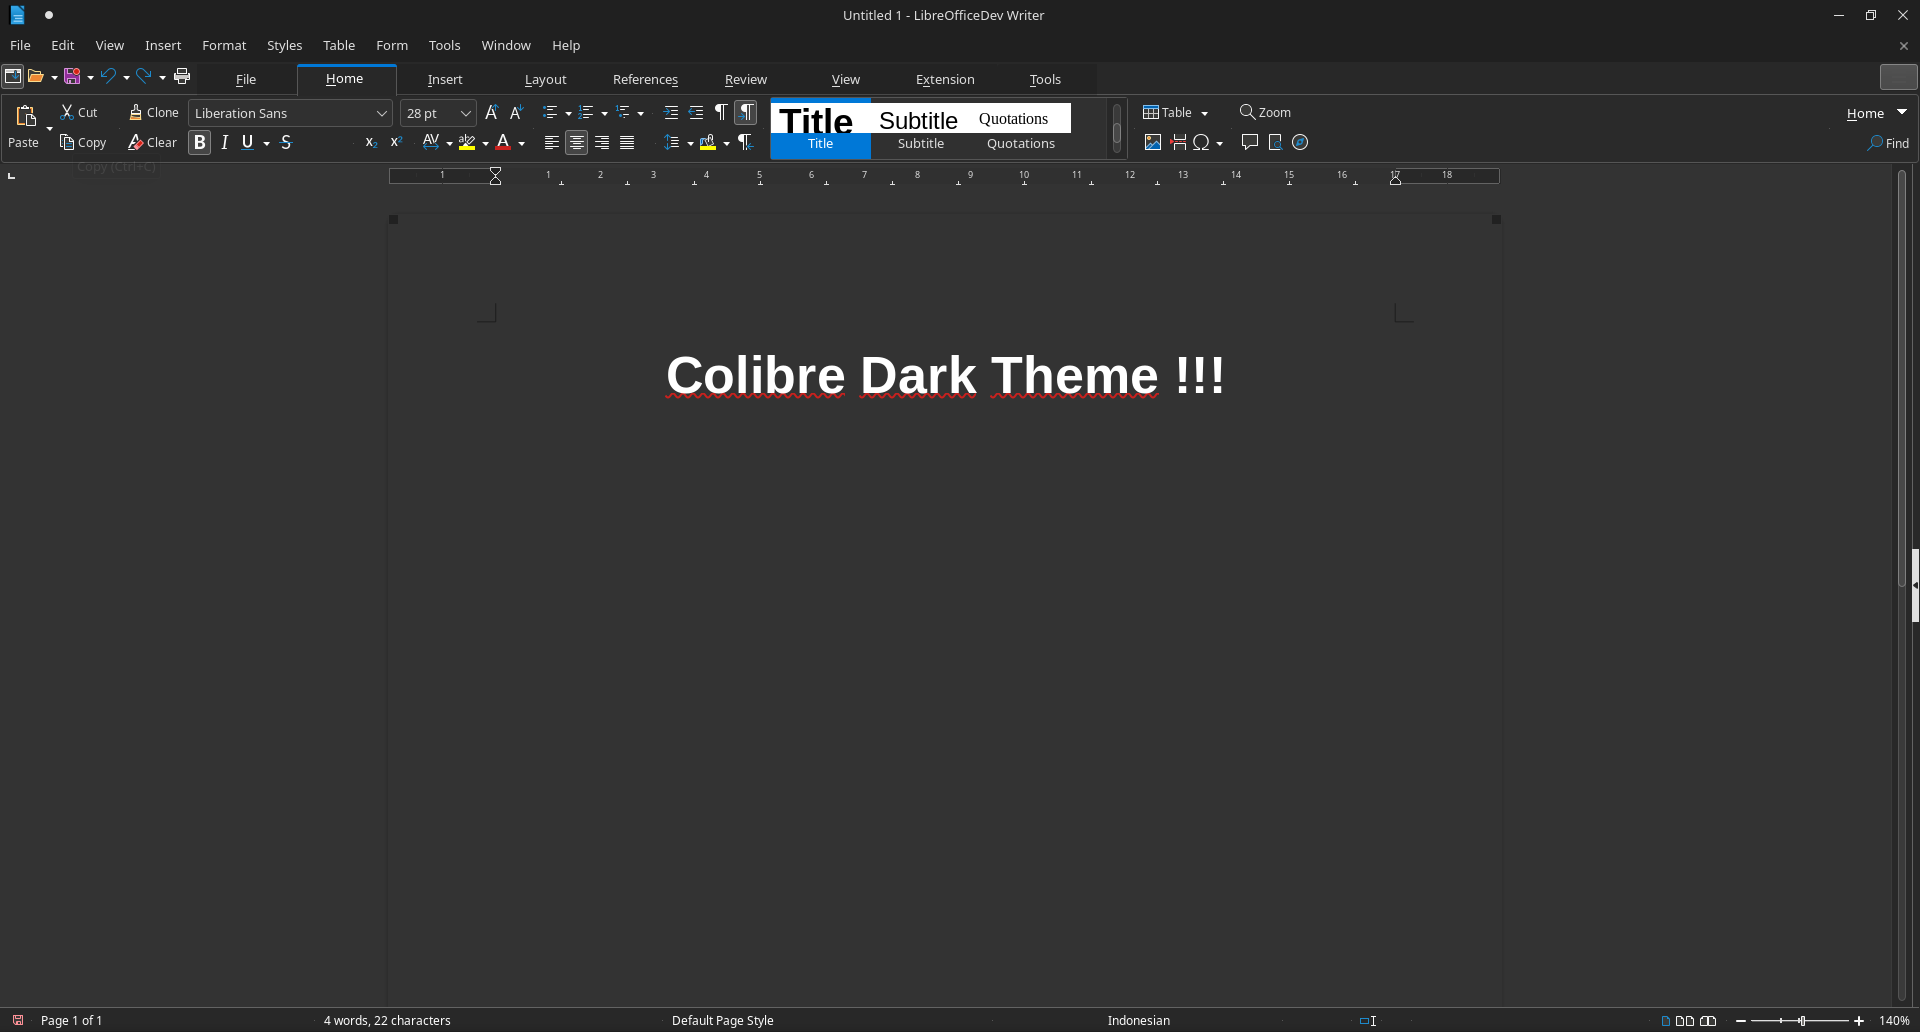Open a file with the folder icon
The image size is (1920, 1032).
(36, 76)
